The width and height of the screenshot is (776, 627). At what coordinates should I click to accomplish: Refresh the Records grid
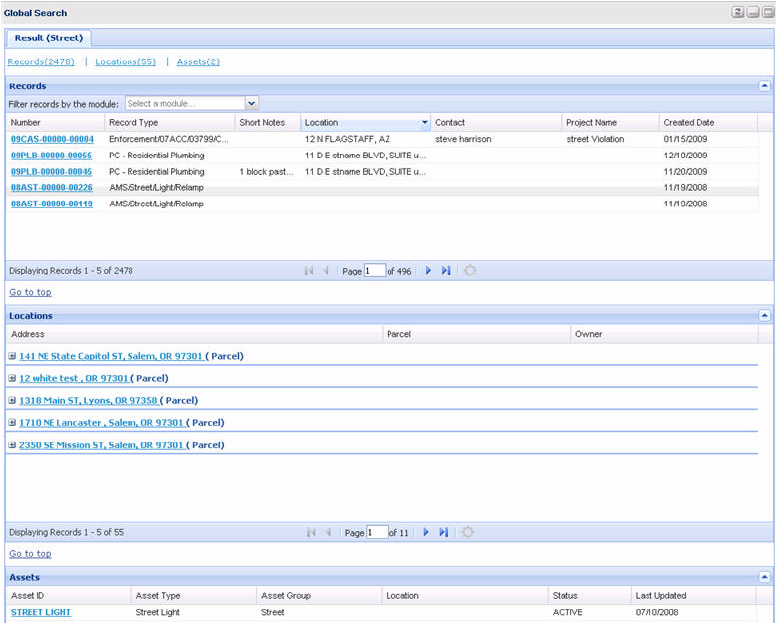click(x=468, y=271)
